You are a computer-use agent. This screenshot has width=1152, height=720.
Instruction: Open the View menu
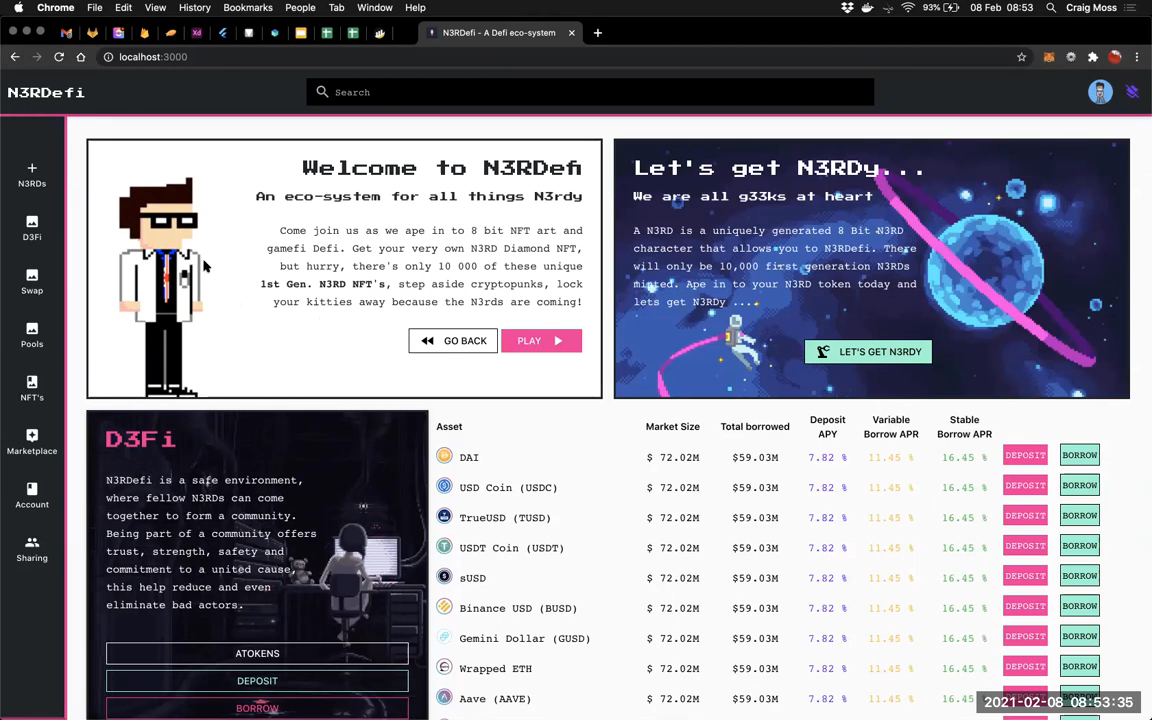(x=155, y=7)
